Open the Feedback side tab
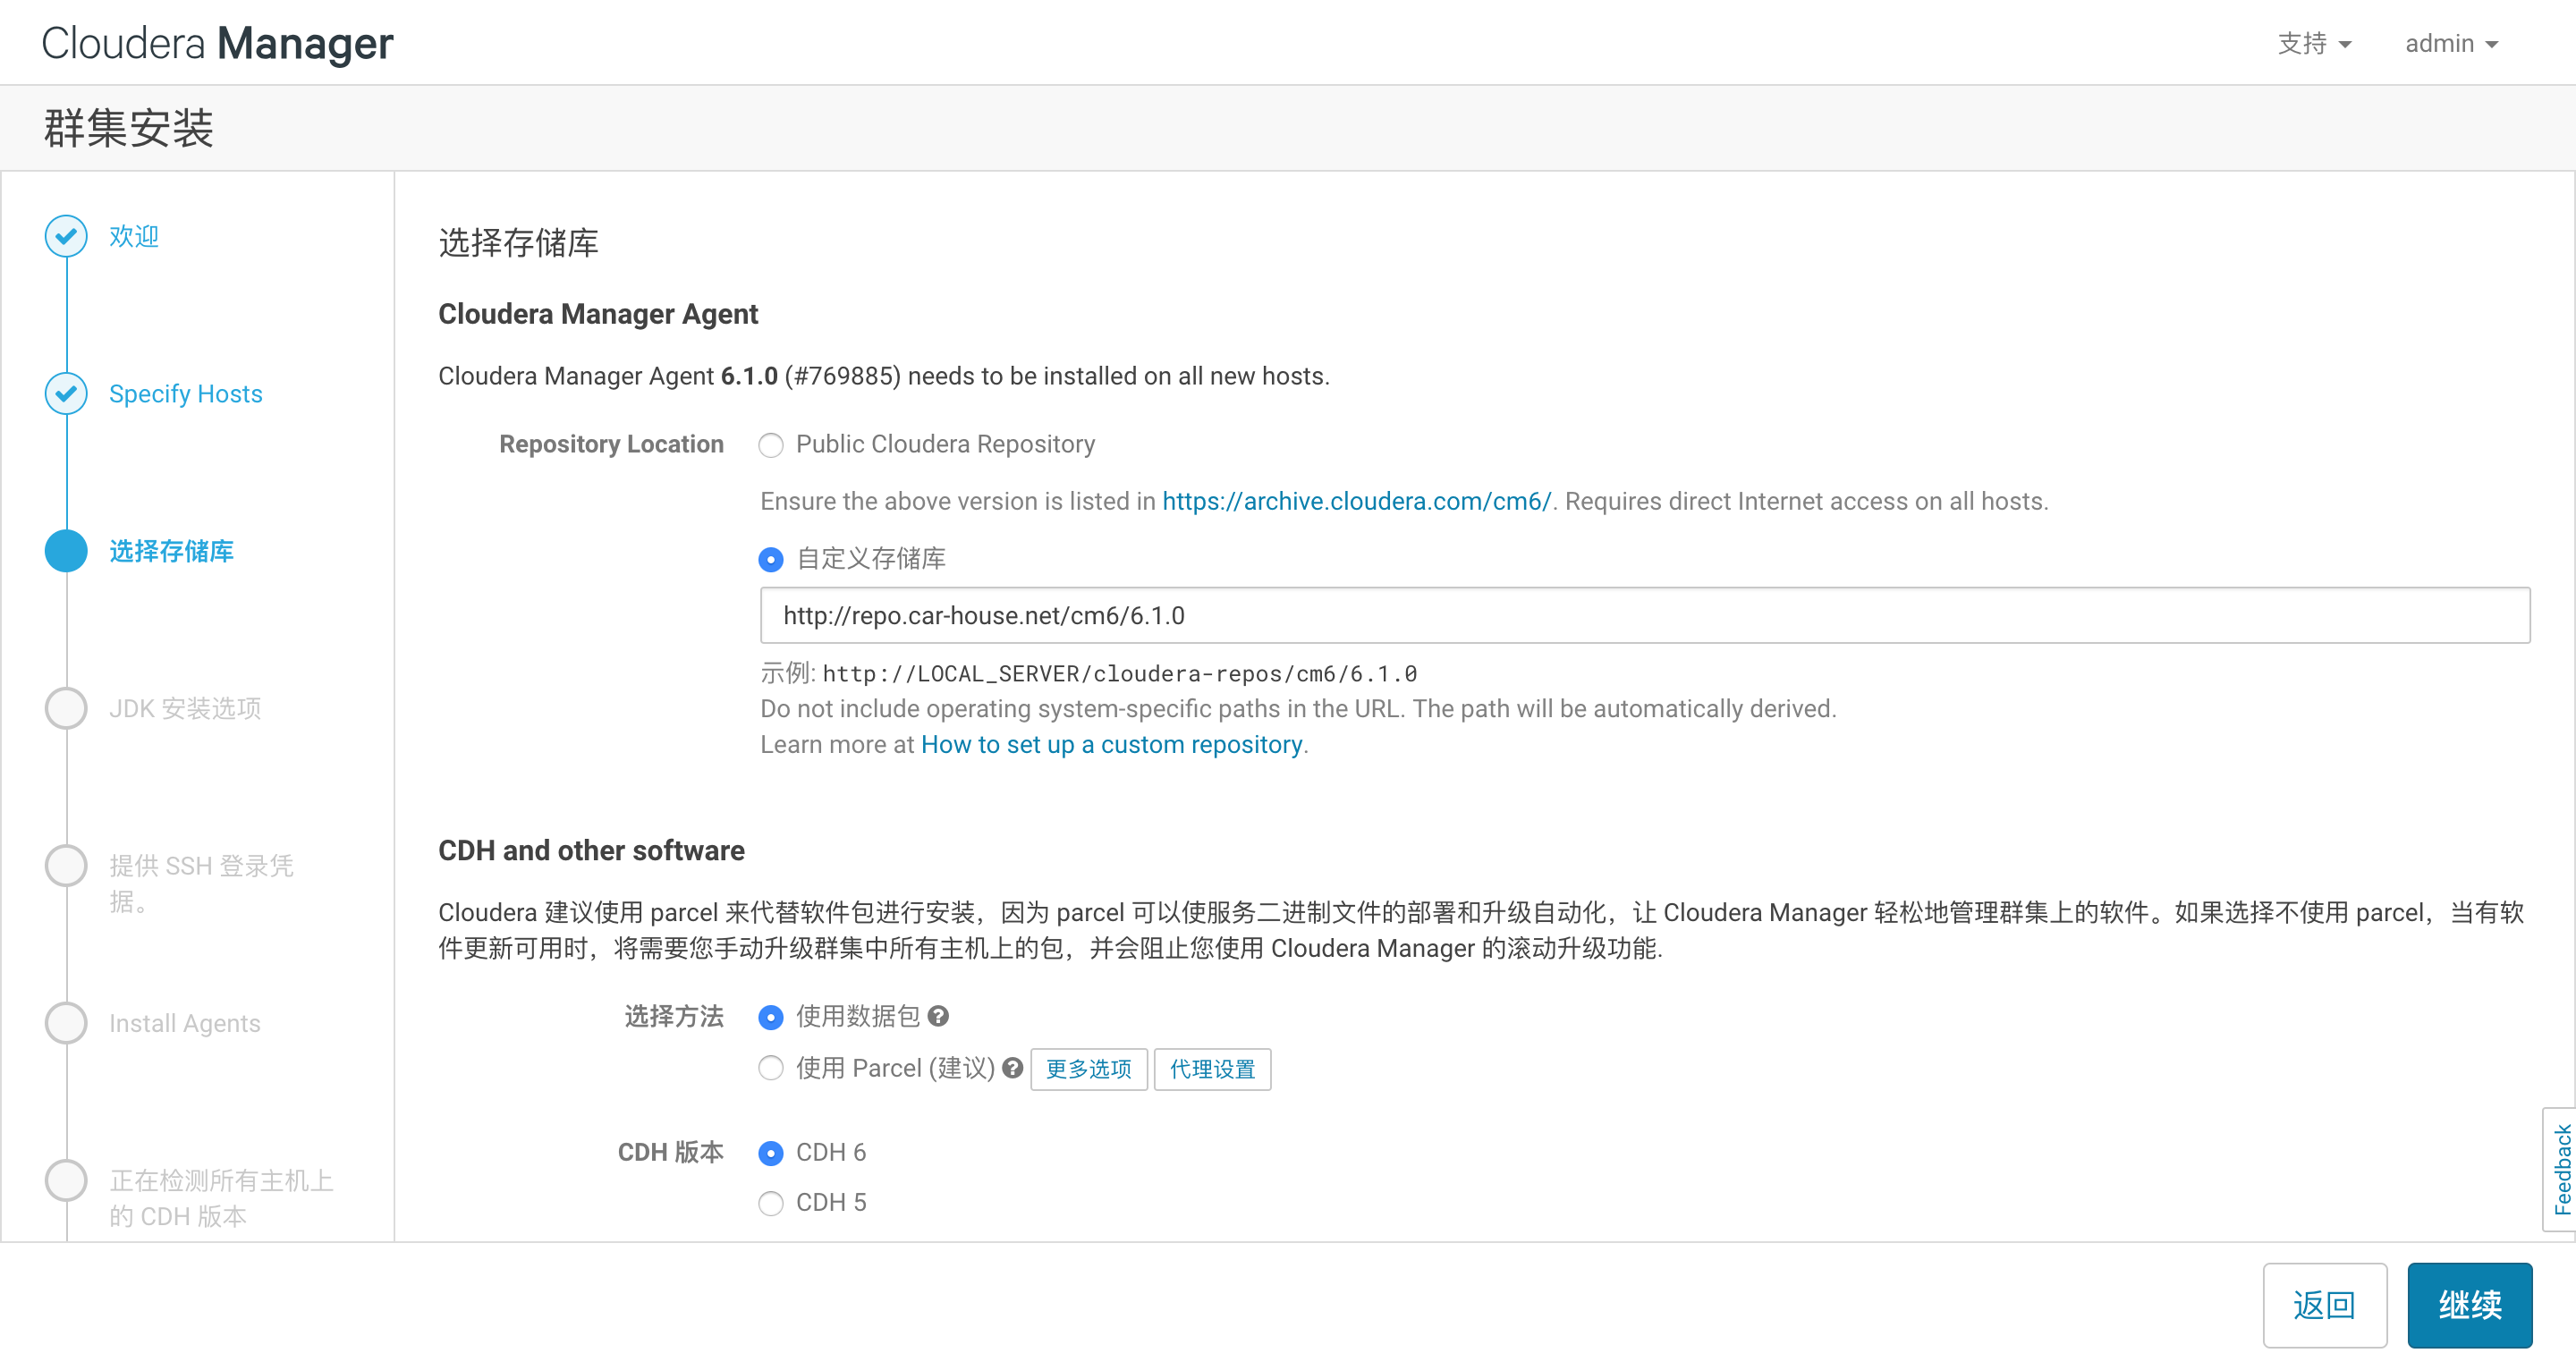Viewport: 2576px width, 1370px height. pos(2560,1168)
